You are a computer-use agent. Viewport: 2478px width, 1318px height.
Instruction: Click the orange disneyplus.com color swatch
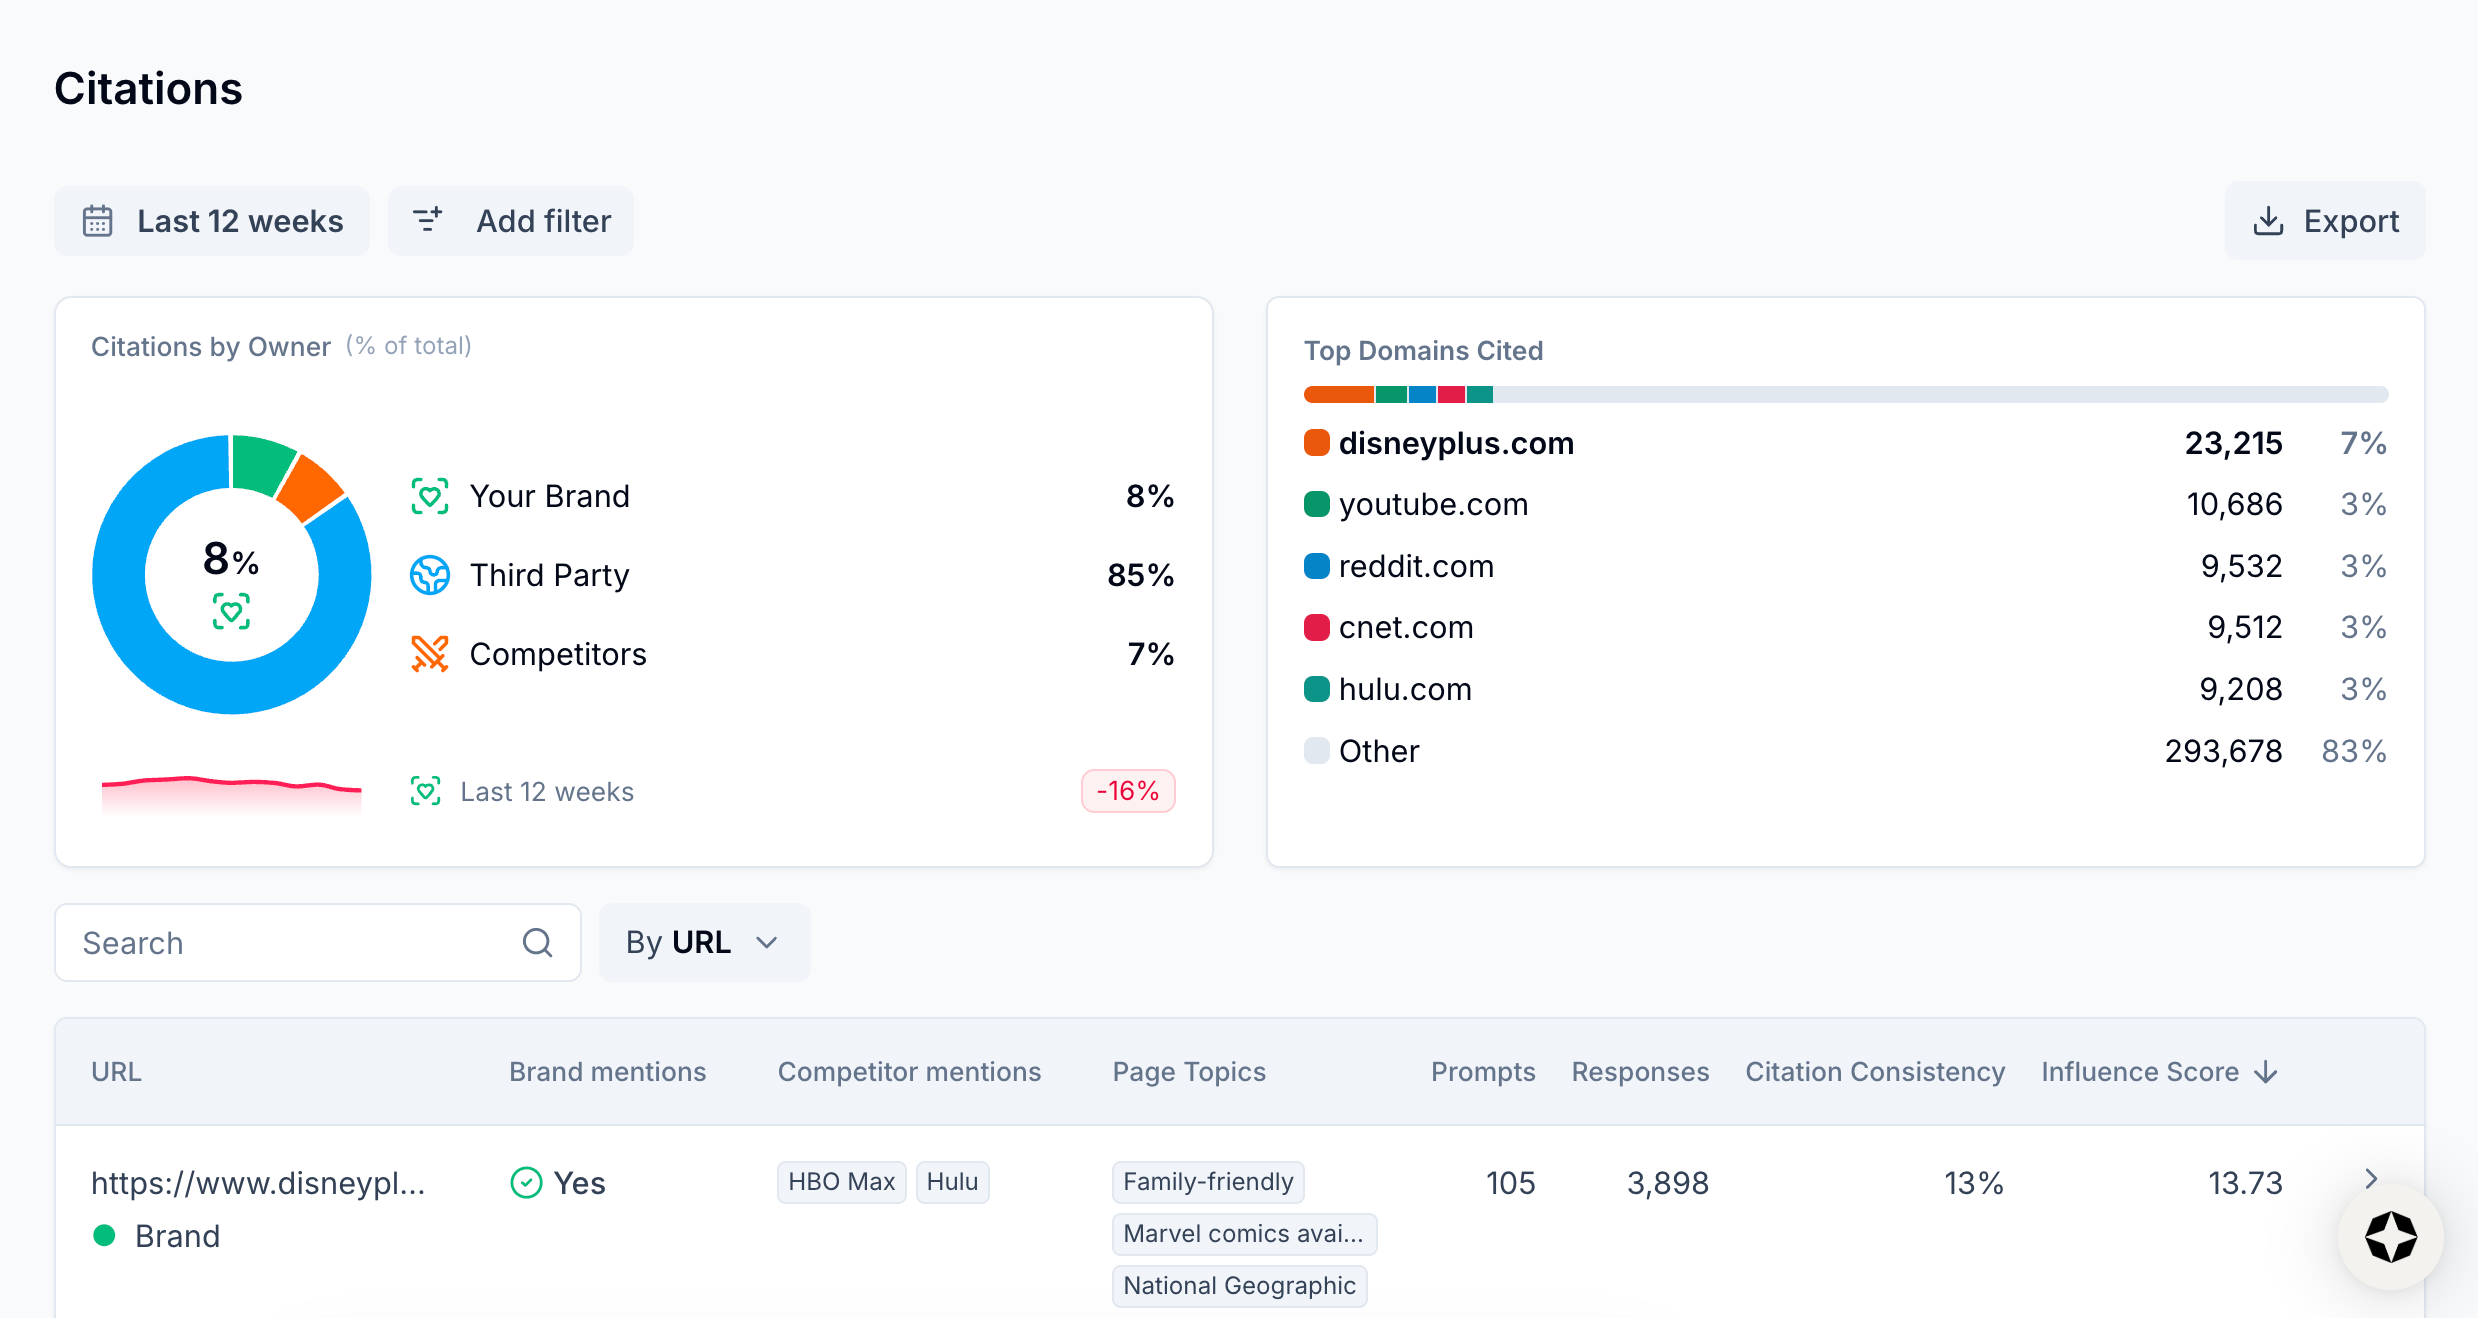click(1317, 443)
